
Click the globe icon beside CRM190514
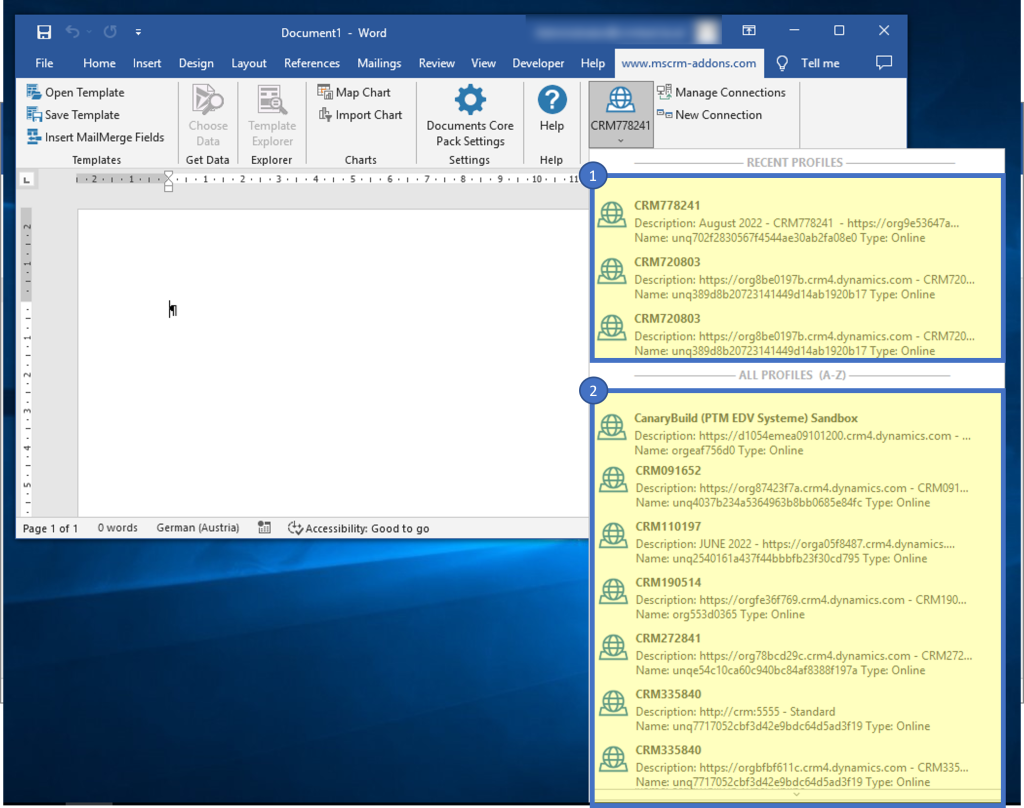click(613, 591)
